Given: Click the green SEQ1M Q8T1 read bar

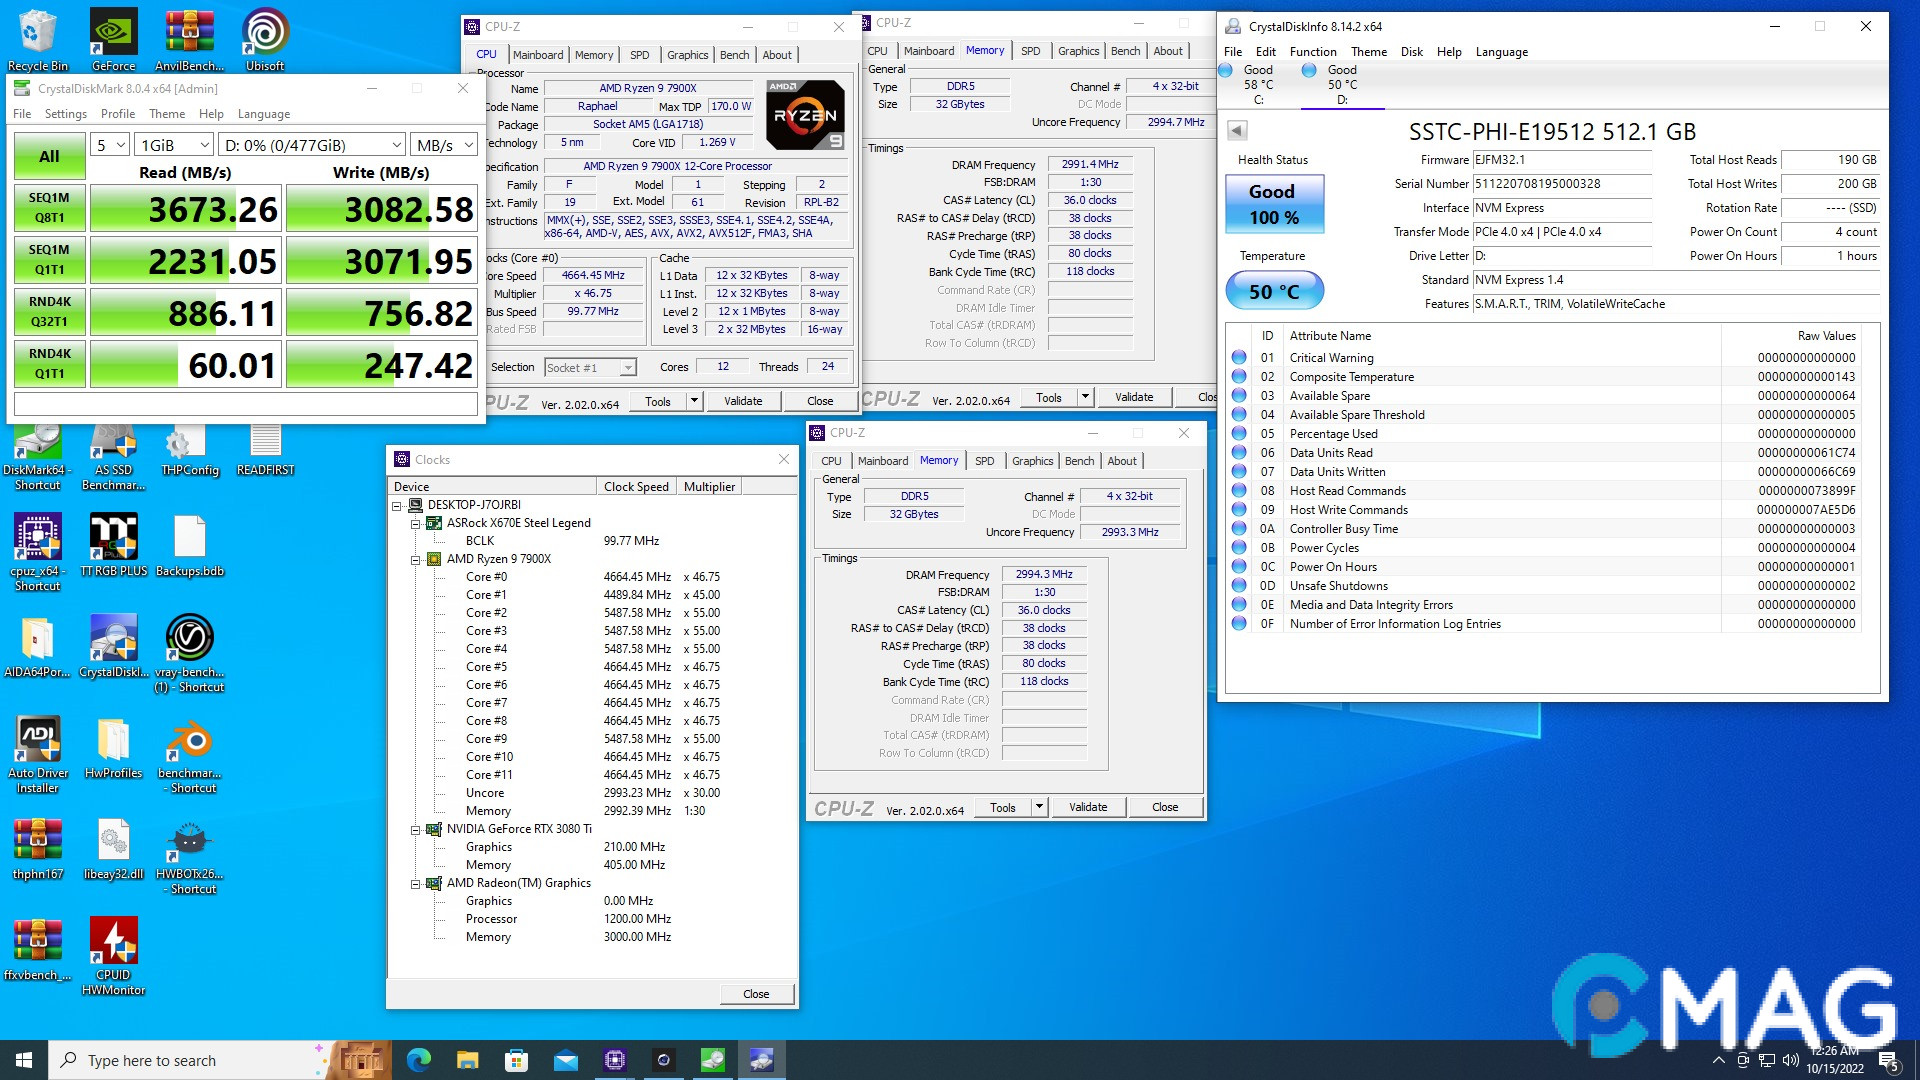Looking at the screenshot, I should coord(186,208).
